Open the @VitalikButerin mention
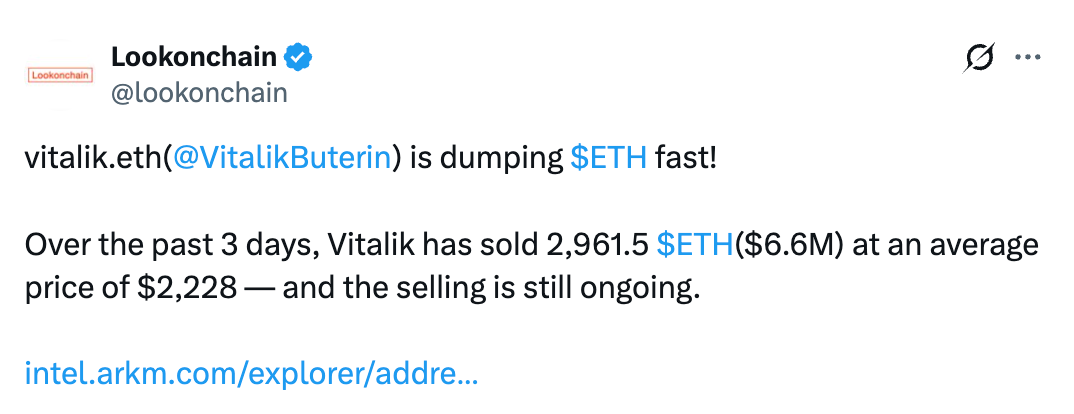 click(x=281, y=159)
